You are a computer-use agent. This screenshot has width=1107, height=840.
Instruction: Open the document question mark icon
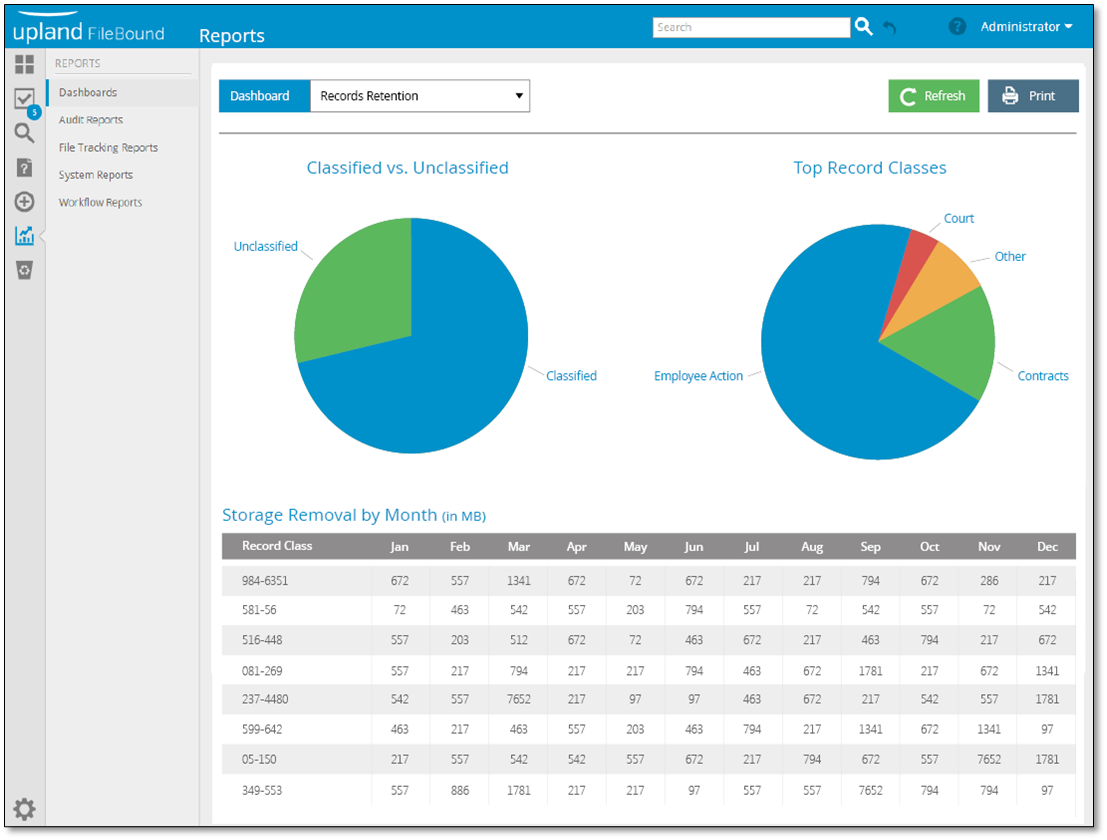(24, 168)
